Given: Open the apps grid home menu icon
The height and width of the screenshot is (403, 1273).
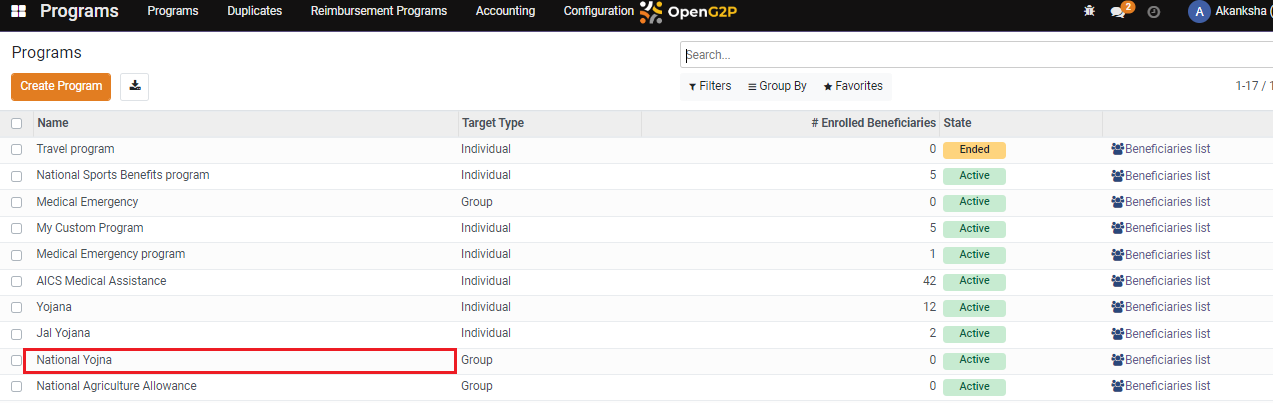Looking at the screenshot, I should [x=18, y=12].
